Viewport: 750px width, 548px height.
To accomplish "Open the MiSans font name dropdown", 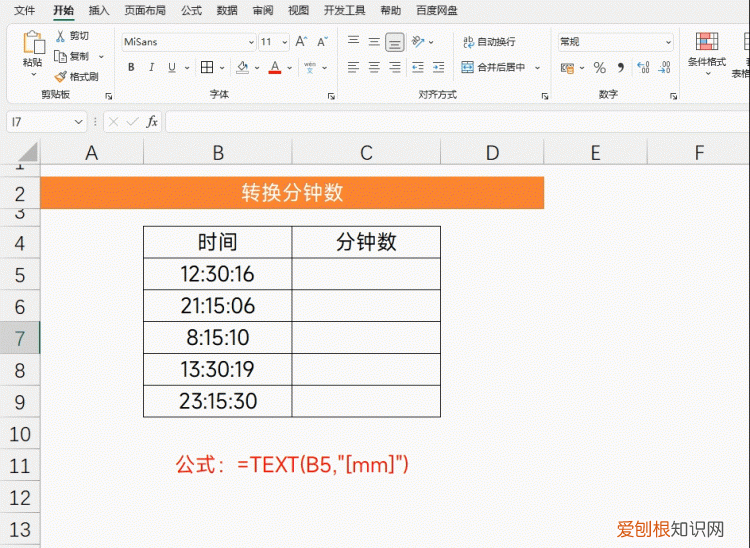I will point(252,42).
